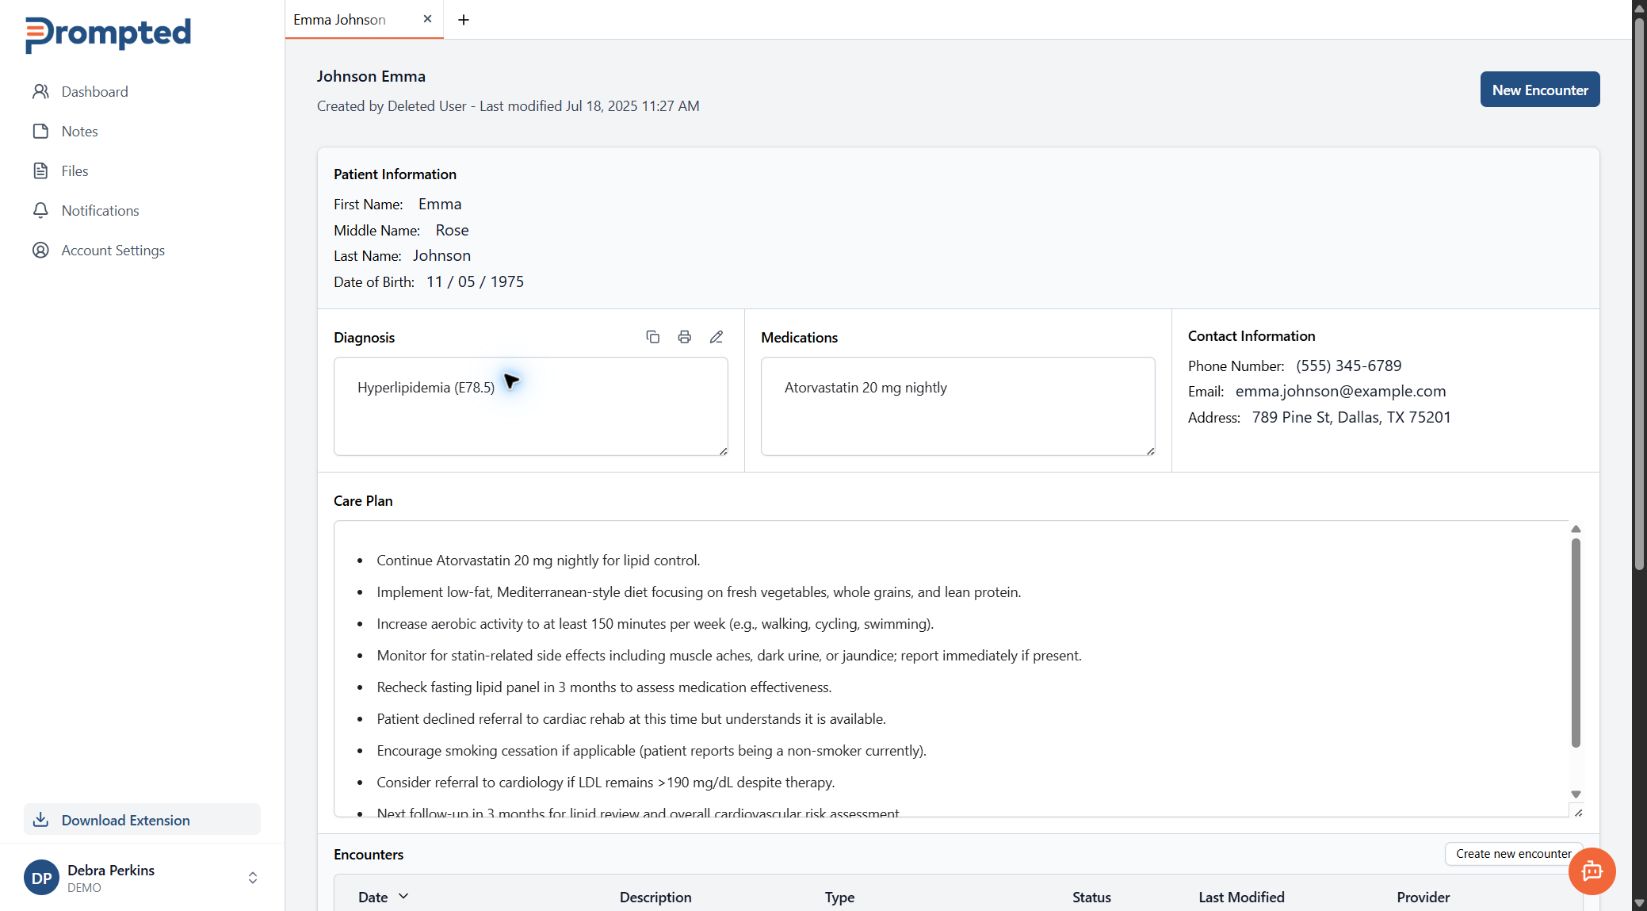Open the Notes page
Screen dimensions: 1647x911
click(x=79, y=131)
